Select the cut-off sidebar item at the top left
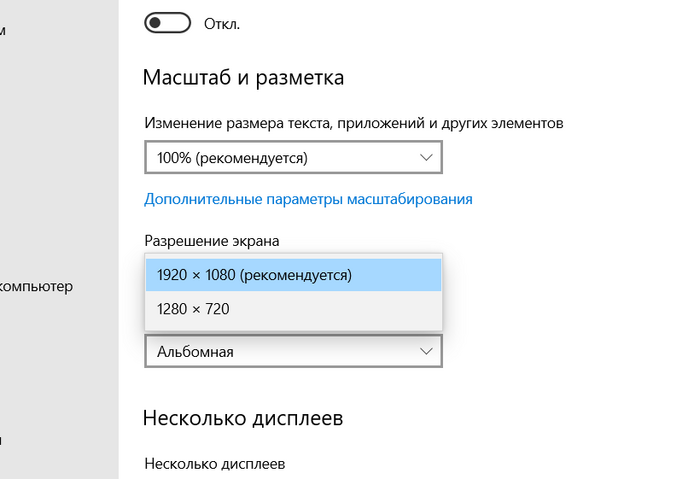700x479 pixels. [4, 30]
